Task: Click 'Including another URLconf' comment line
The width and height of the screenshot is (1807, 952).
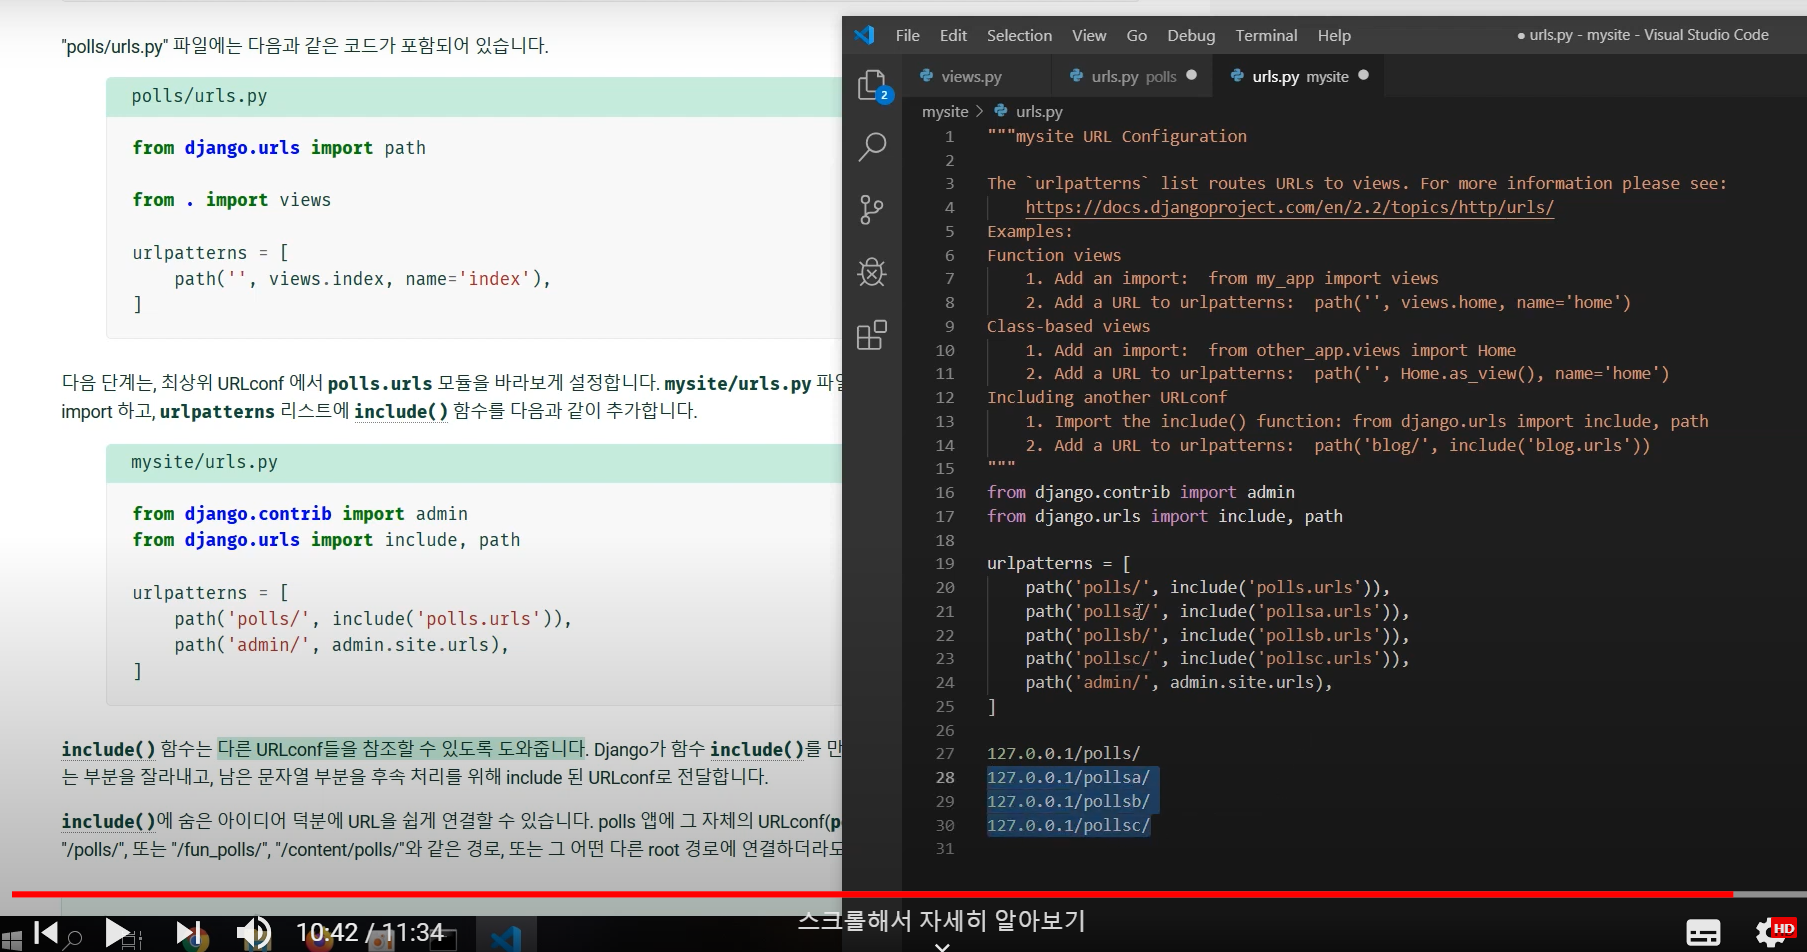Action: [x=1106, y=397]
